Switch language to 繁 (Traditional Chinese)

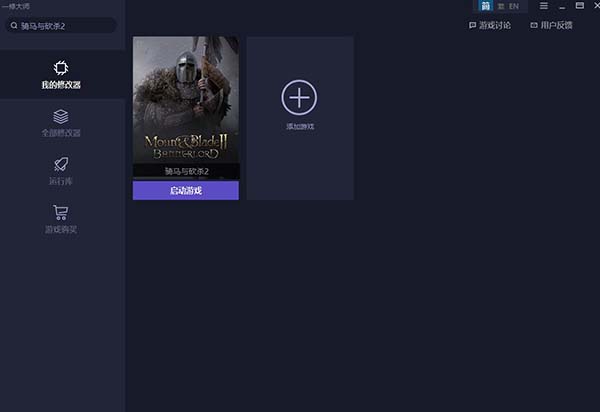[501, 6]
